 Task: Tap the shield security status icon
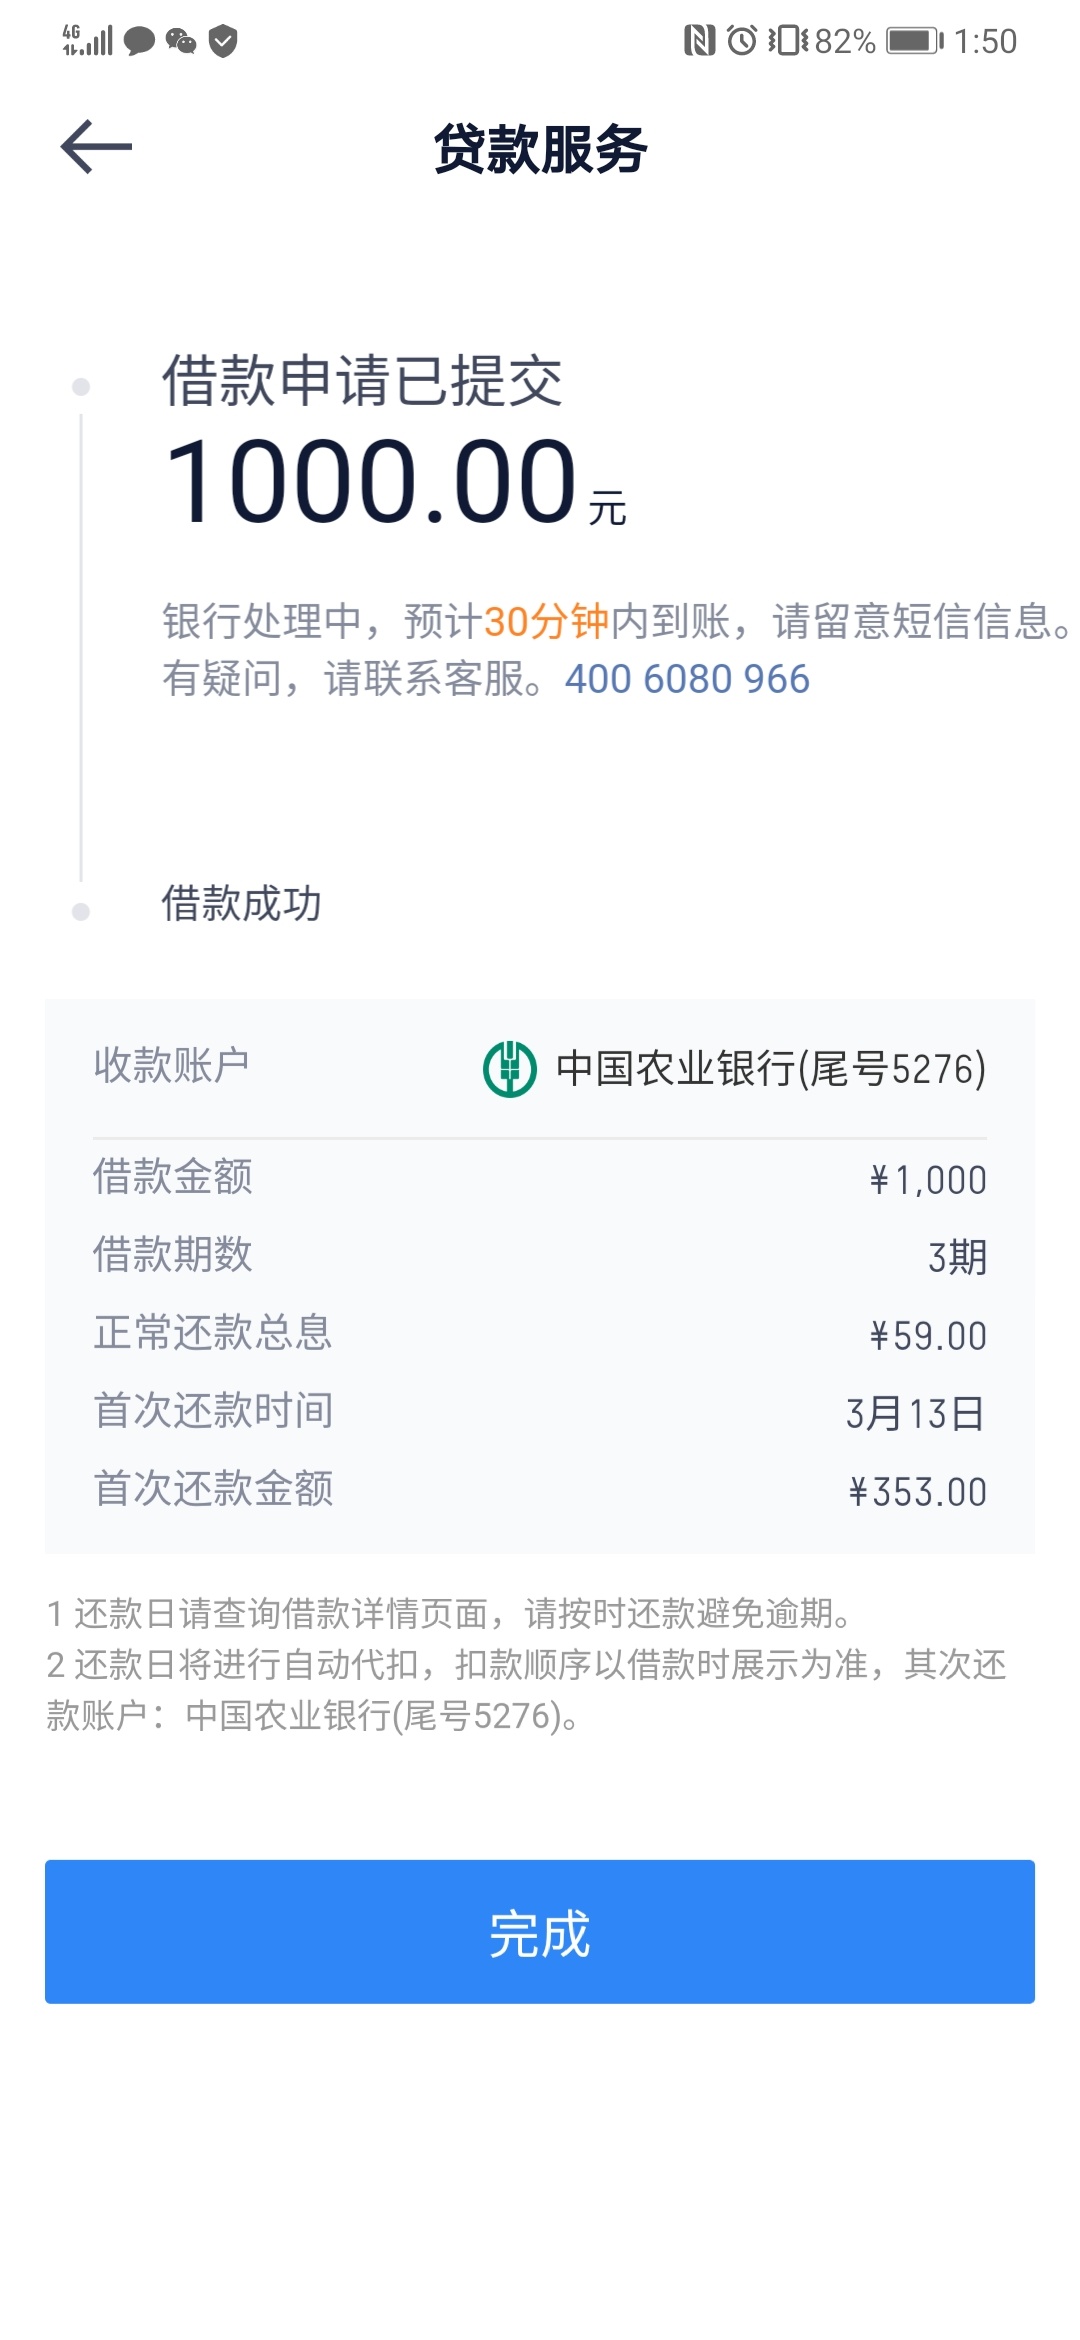tap(223, 41)
